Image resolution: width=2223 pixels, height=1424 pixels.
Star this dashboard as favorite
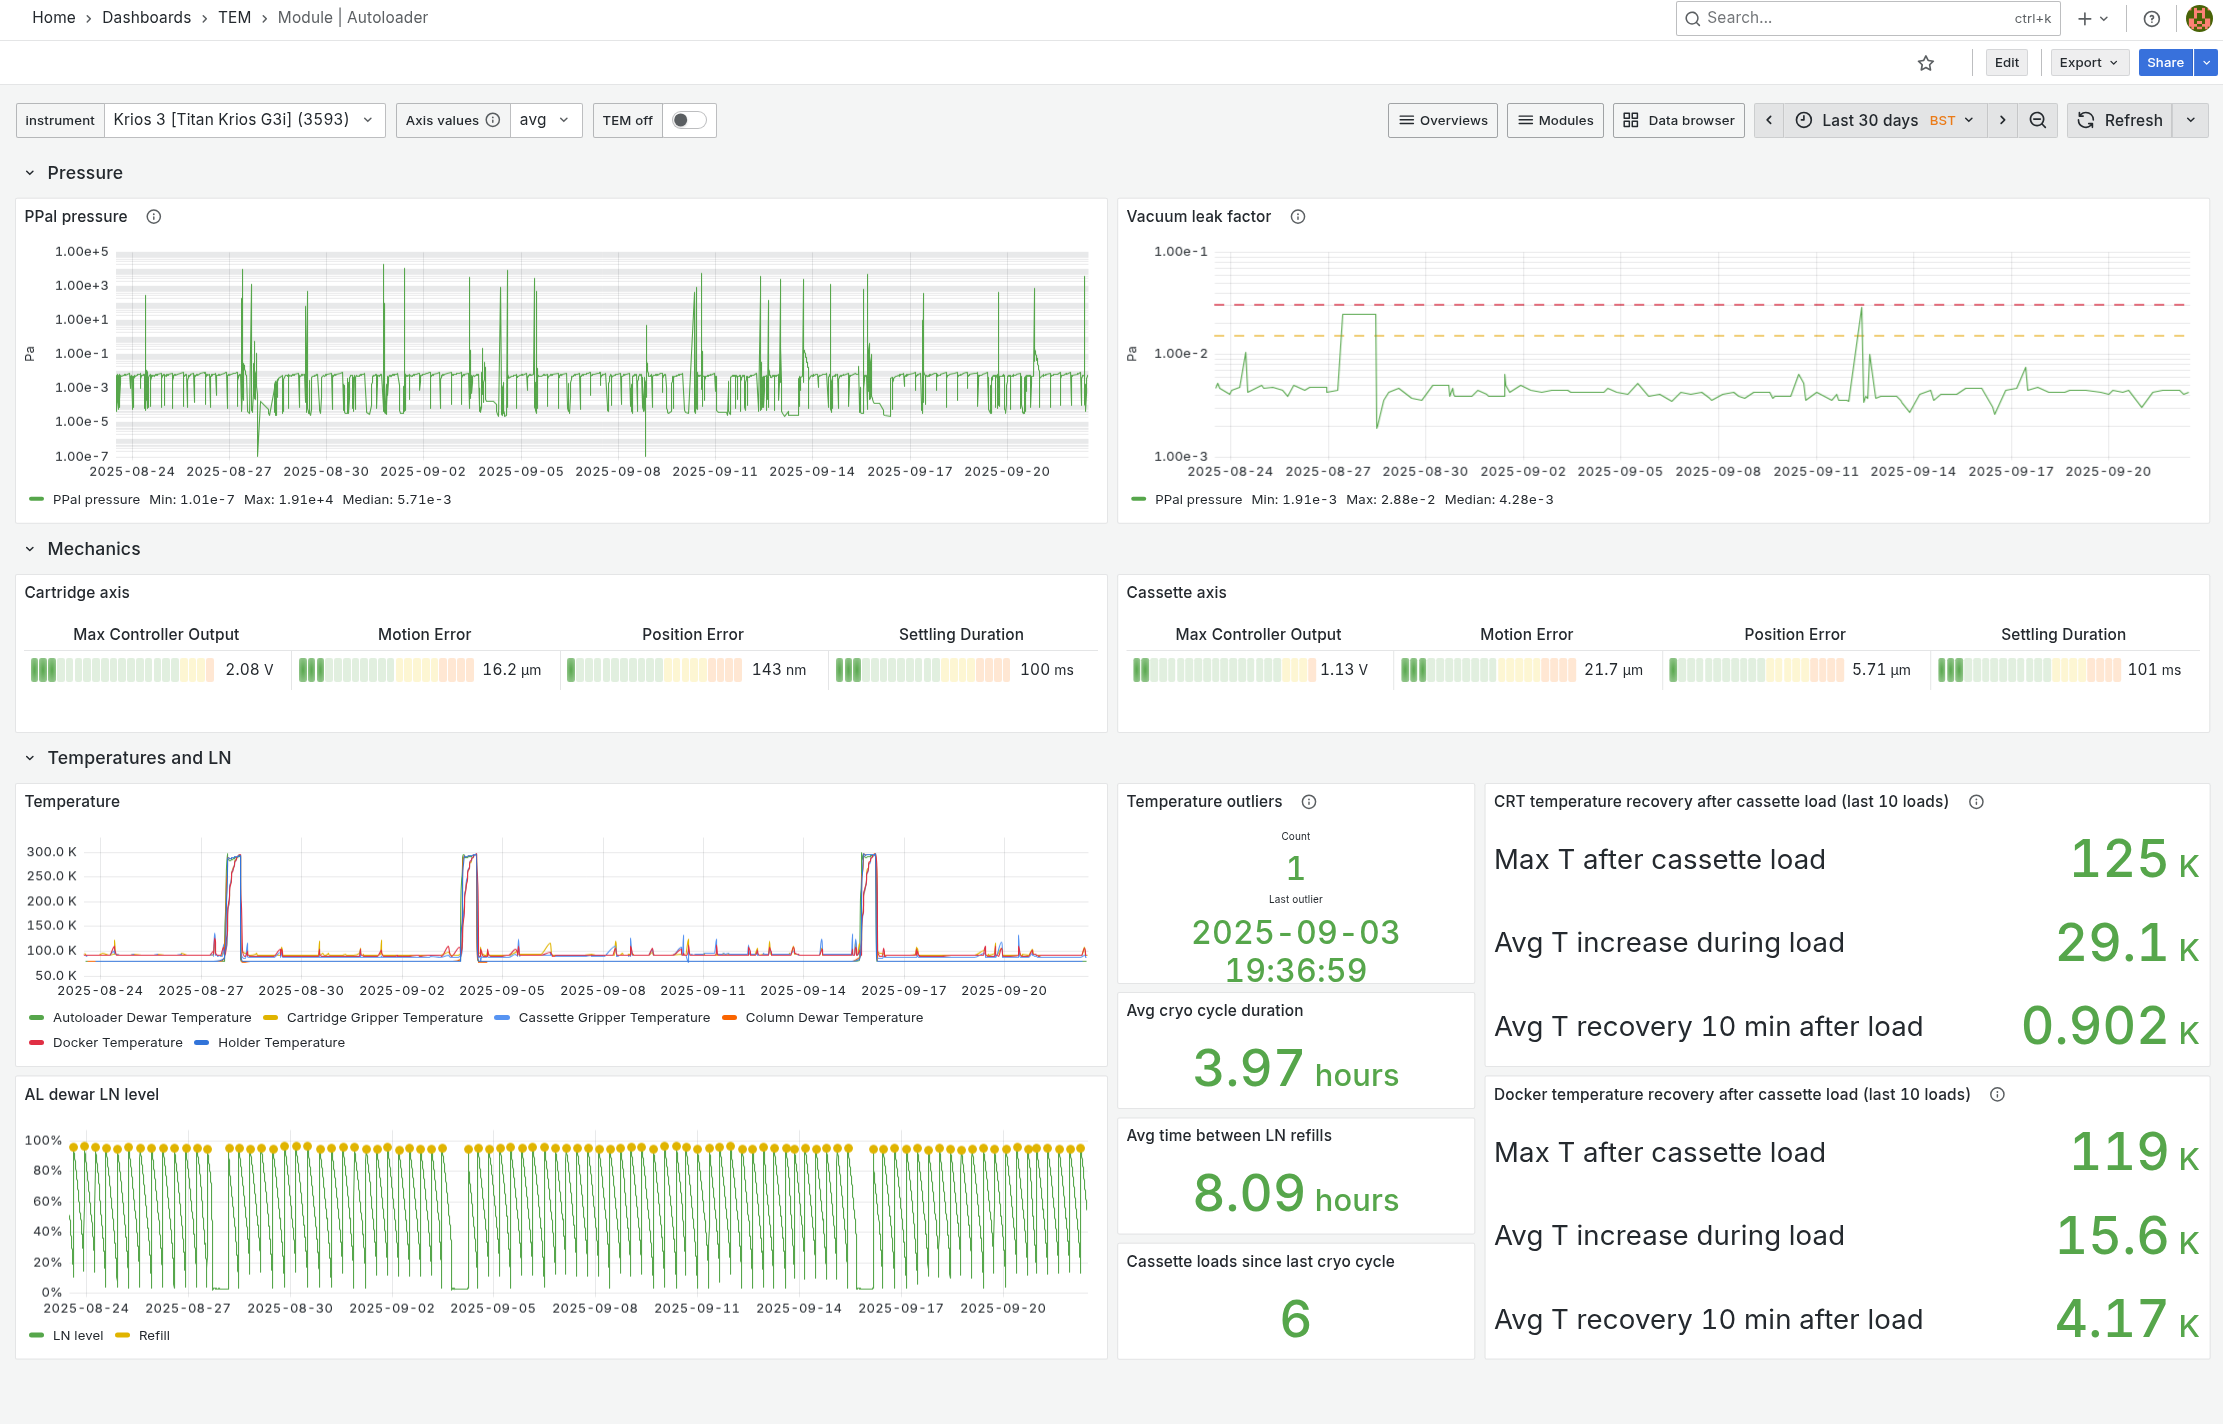[1925, 63]
